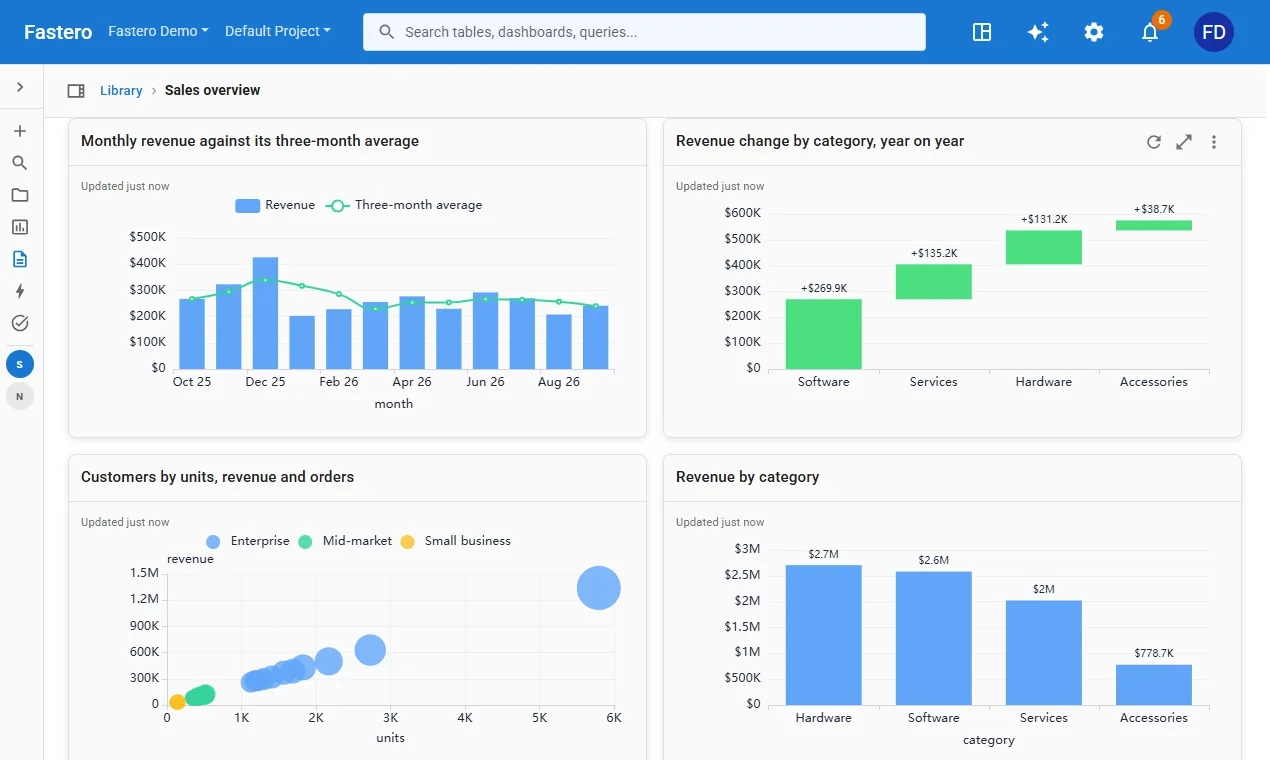Click the Services bar labeled +$135.2K
The image size is (1270, 760).
934,282
